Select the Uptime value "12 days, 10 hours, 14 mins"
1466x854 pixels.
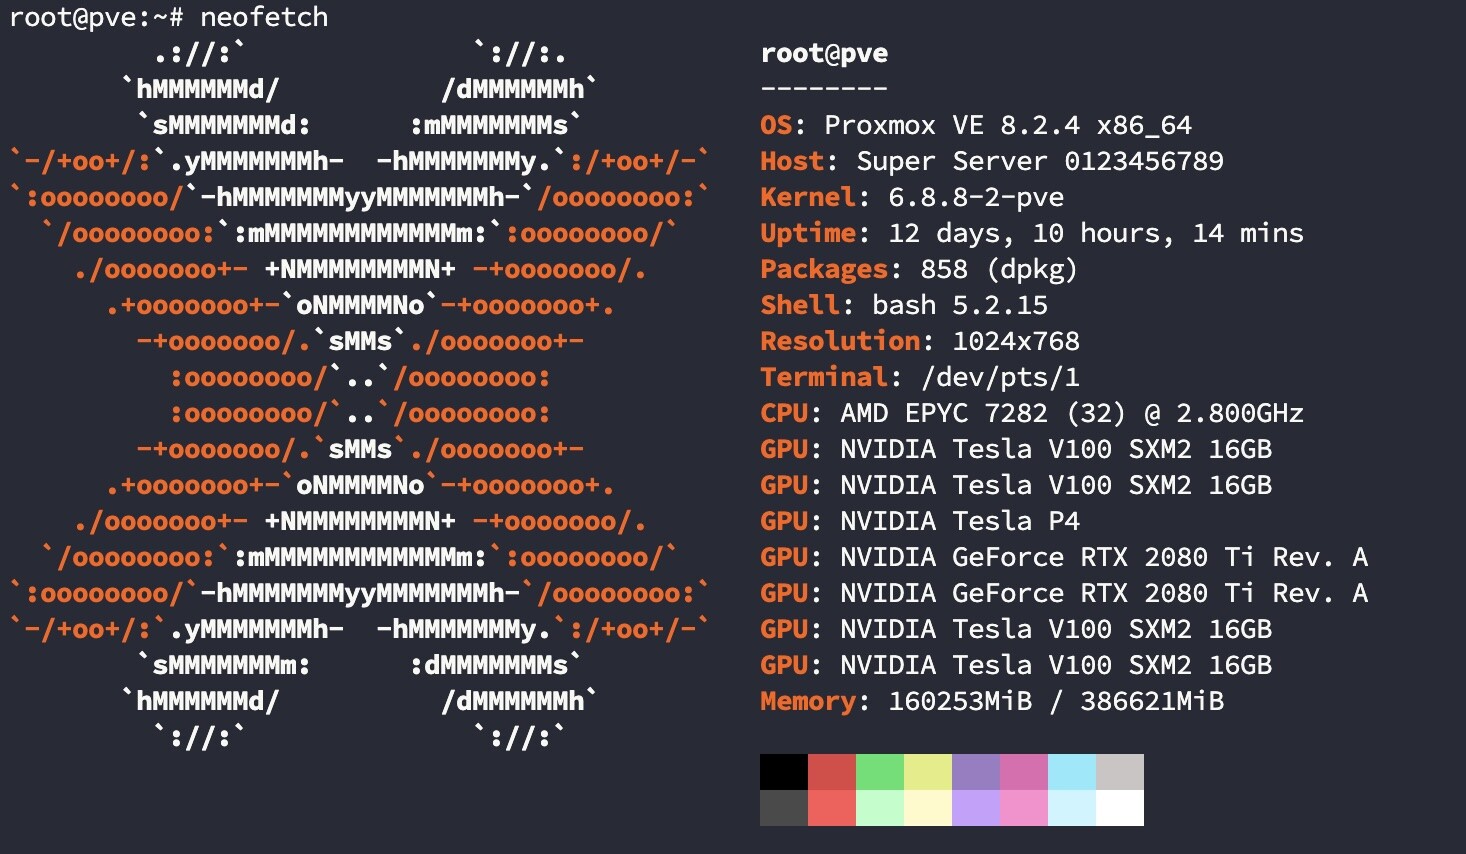click(x=1096, y=234)
